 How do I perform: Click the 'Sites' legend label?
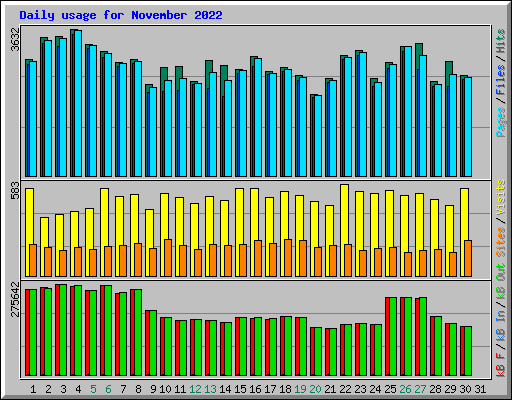(501, 242)
